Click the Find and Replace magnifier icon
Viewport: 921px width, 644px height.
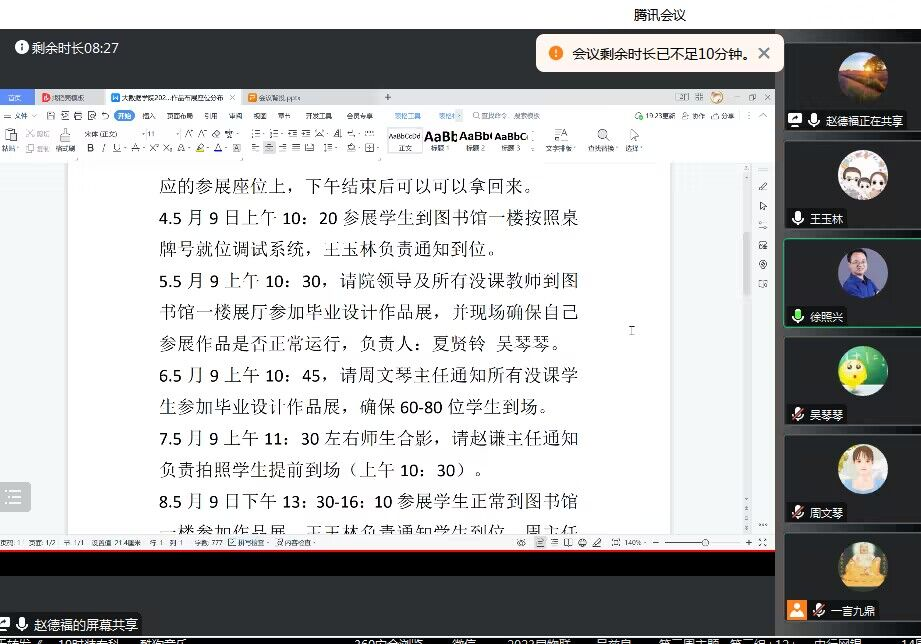coord(603,136)
